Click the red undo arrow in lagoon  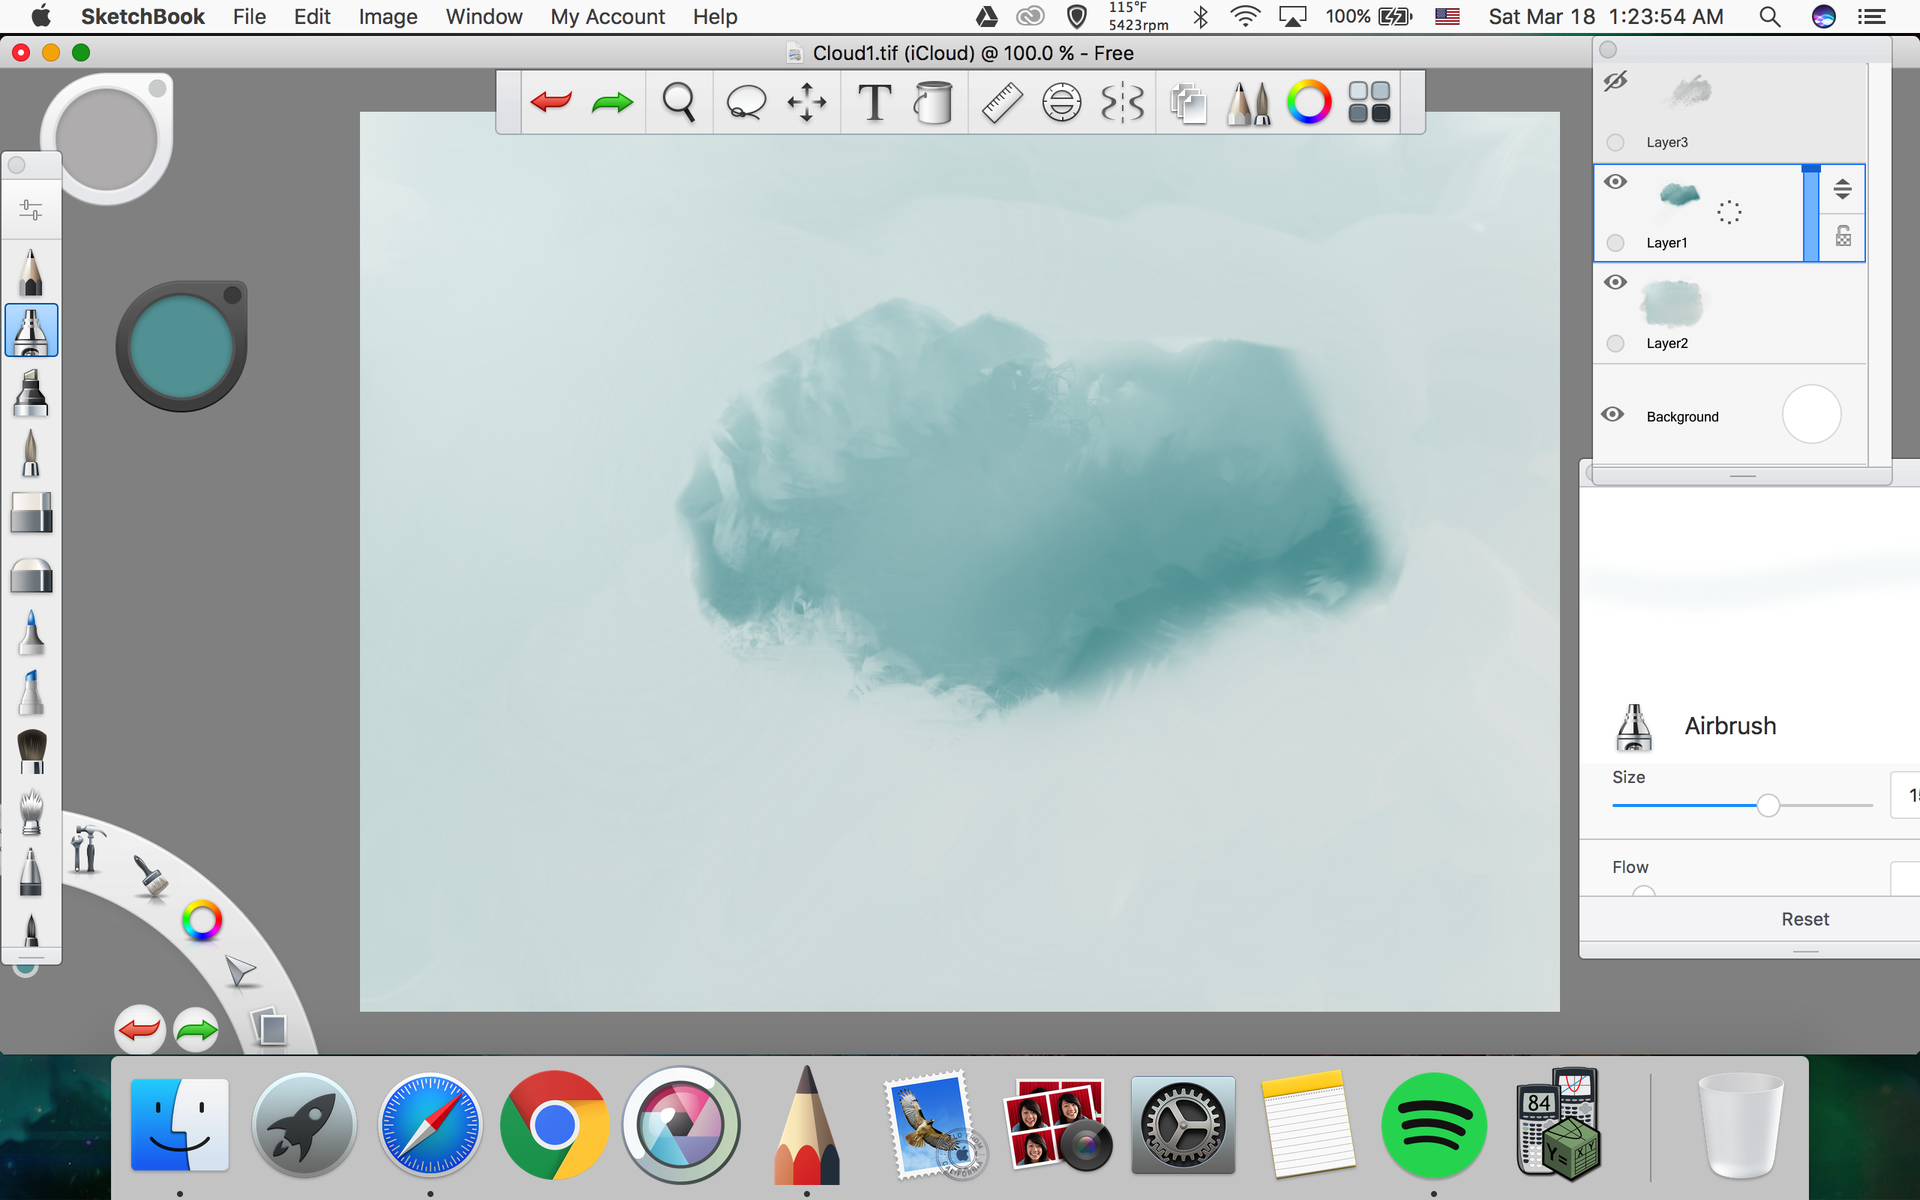point(140,1029)
